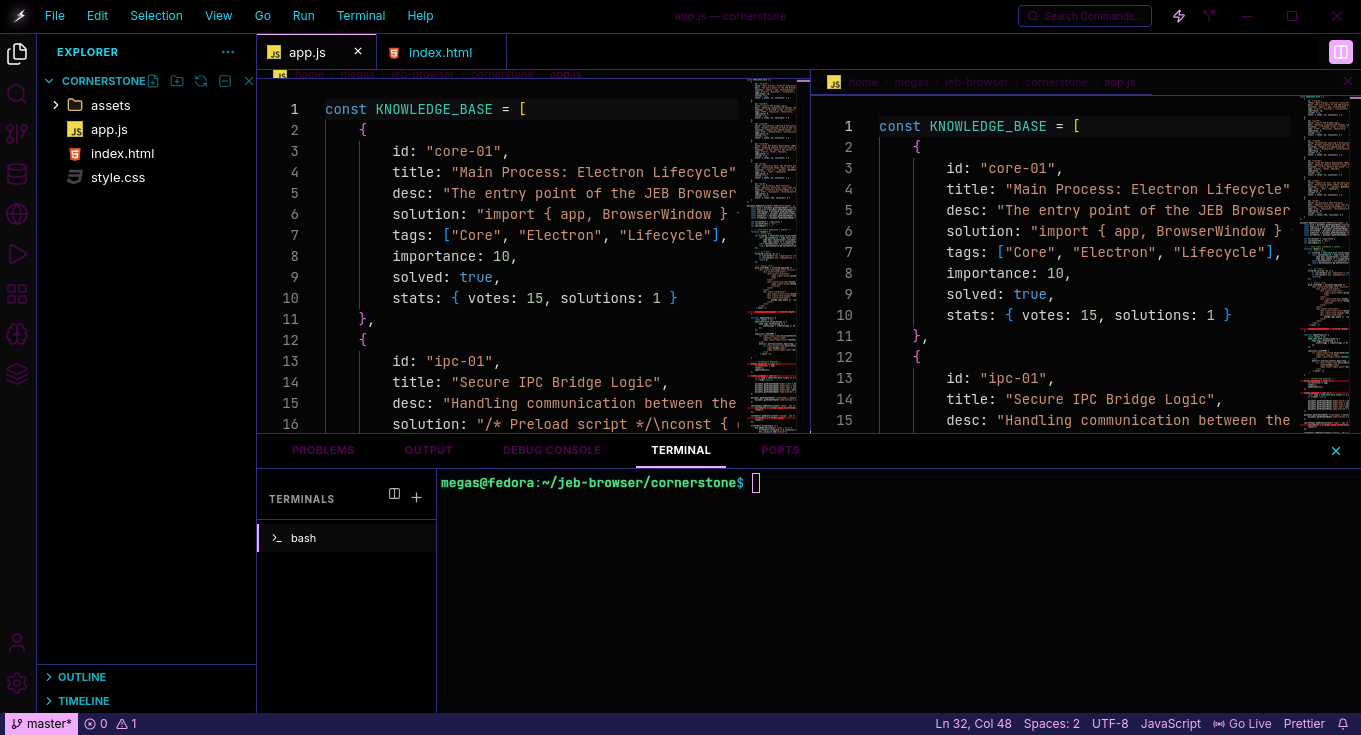Screen dimensions: 1361x735
Task: Open index.html in the file explorer
Action: pos(122,153)
